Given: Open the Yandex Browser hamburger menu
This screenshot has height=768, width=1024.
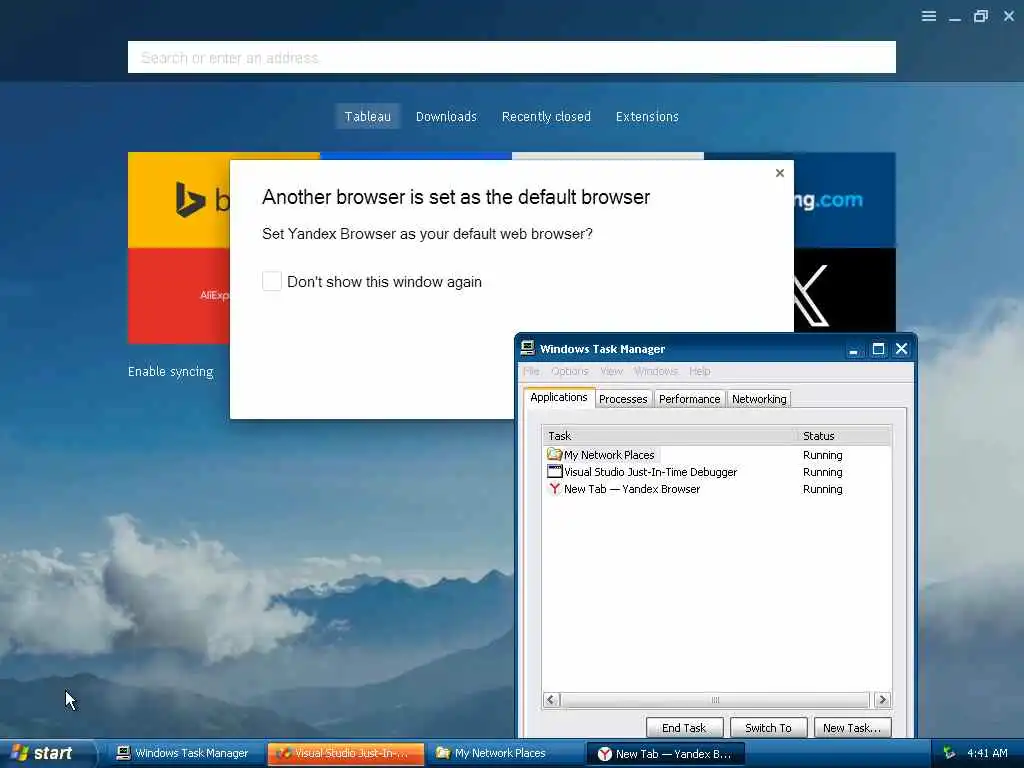Looking at the screenshot, I should [x=929, y=16].
